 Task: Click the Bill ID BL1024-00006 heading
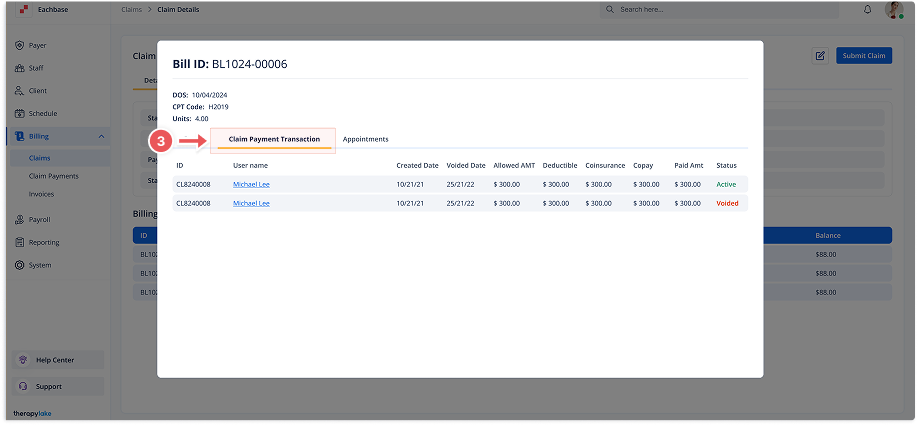tap(230, 64)
